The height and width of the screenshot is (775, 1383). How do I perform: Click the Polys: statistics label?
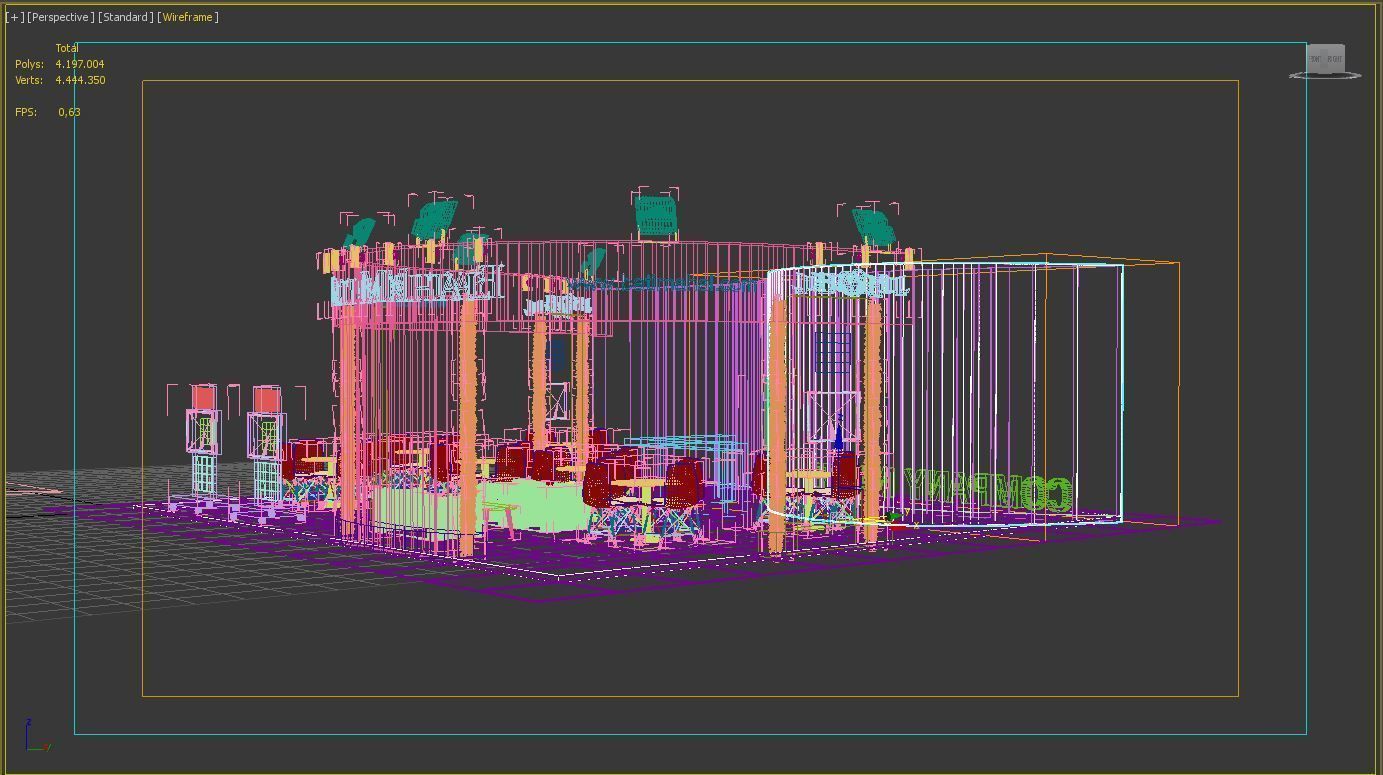(x=29, y=64)
